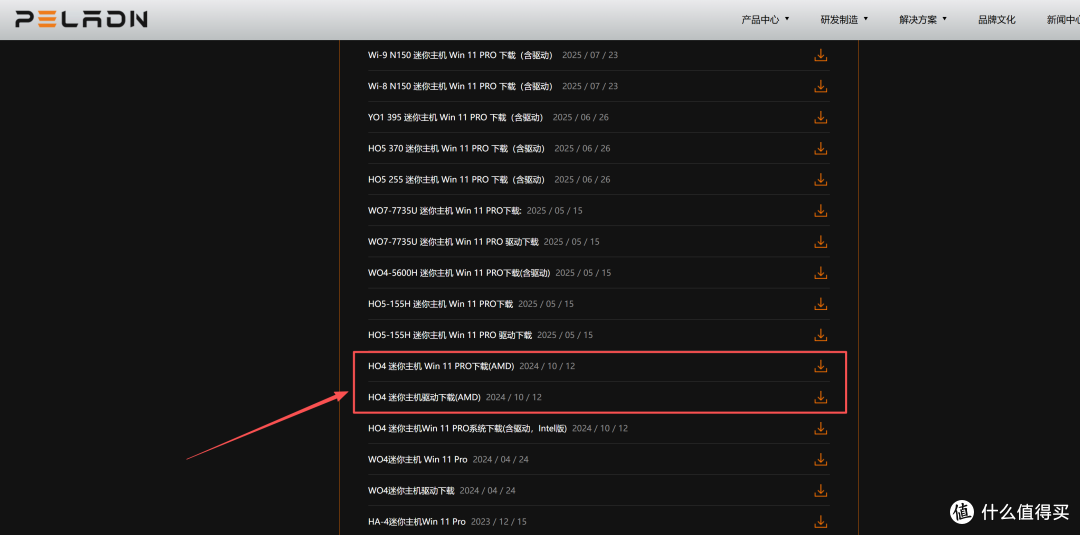Open WO4-5600H Win 11 PRO下载(含驱动) link
The image size is (1080, 535).
[459, 273]
